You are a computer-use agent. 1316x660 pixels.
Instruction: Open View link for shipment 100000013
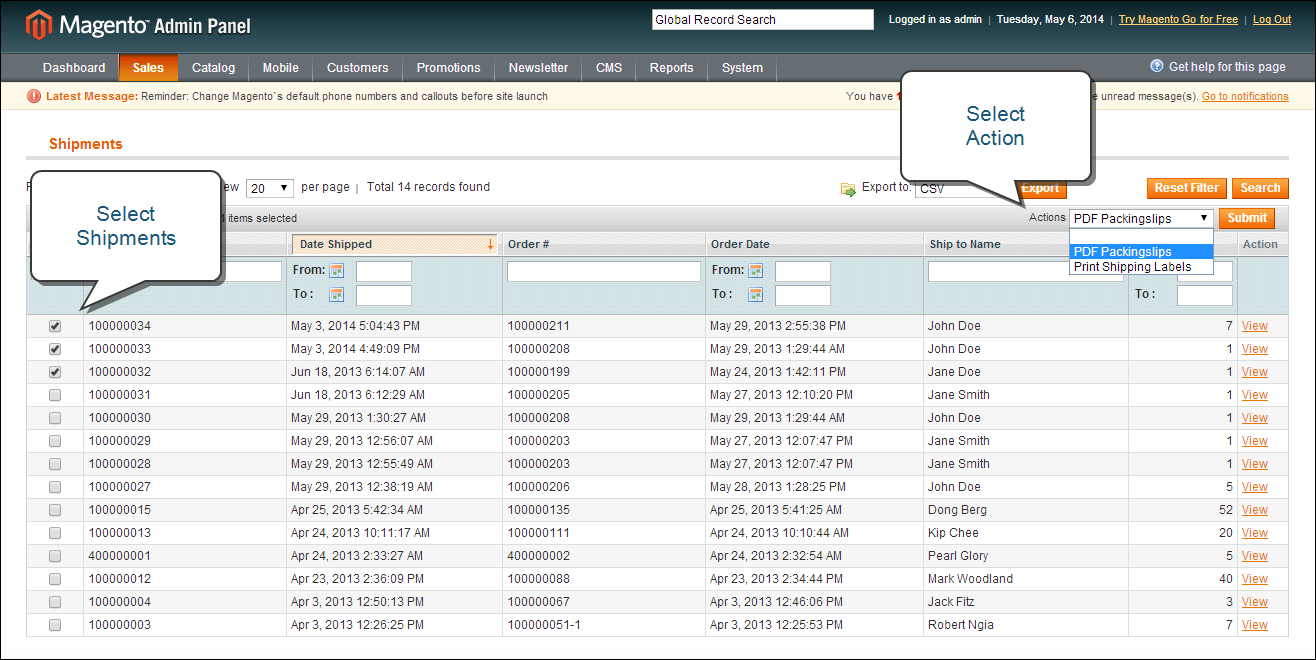click(1254, 533)
